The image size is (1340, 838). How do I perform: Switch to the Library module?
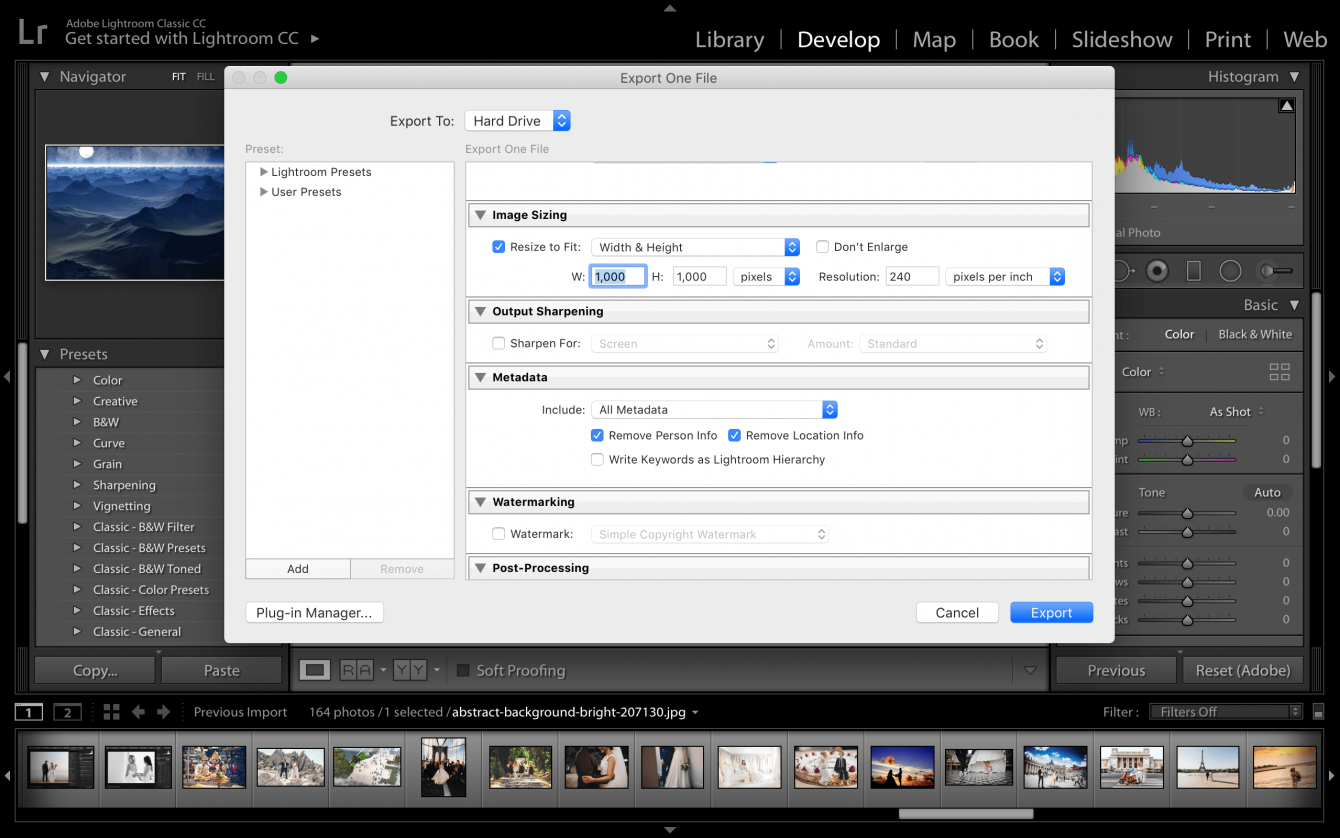729,39
